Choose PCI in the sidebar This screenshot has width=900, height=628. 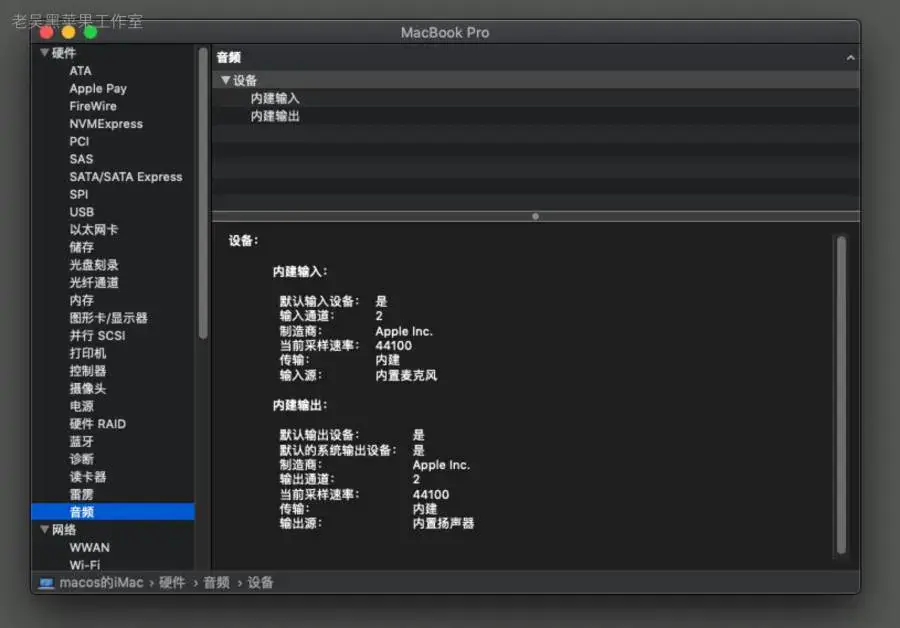79,141
